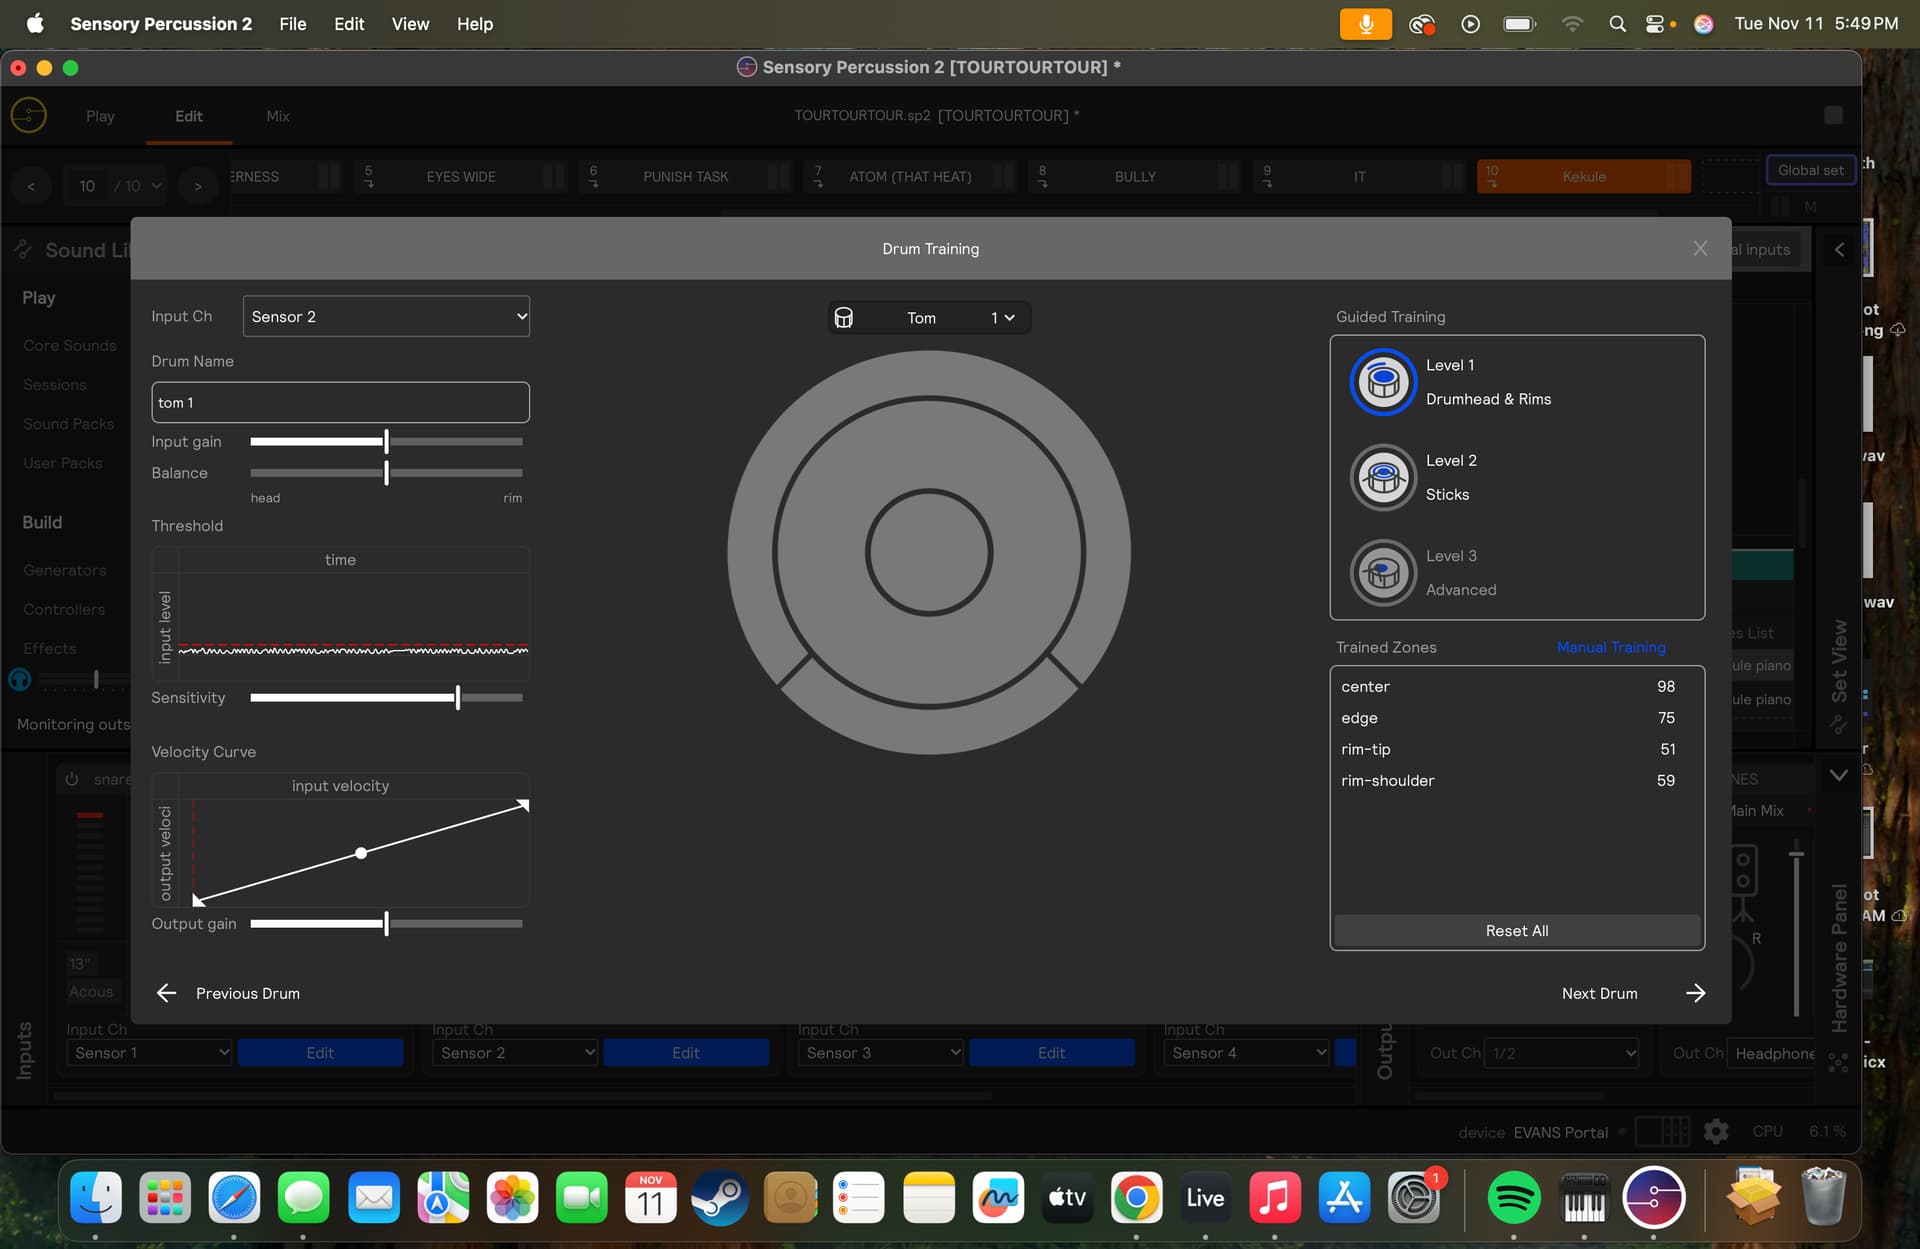Adjust the Sensitivity slider handle
The height and width of the screenshot is (1249, 1920).
458,698
